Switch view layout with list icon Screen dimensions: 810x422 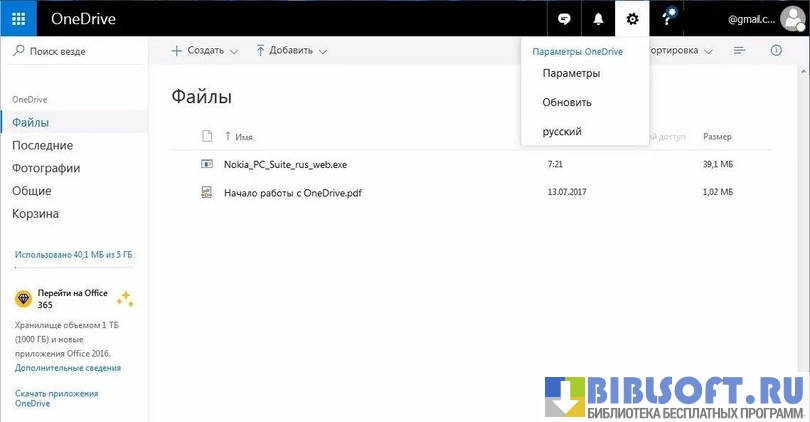[x=740, y=50]
